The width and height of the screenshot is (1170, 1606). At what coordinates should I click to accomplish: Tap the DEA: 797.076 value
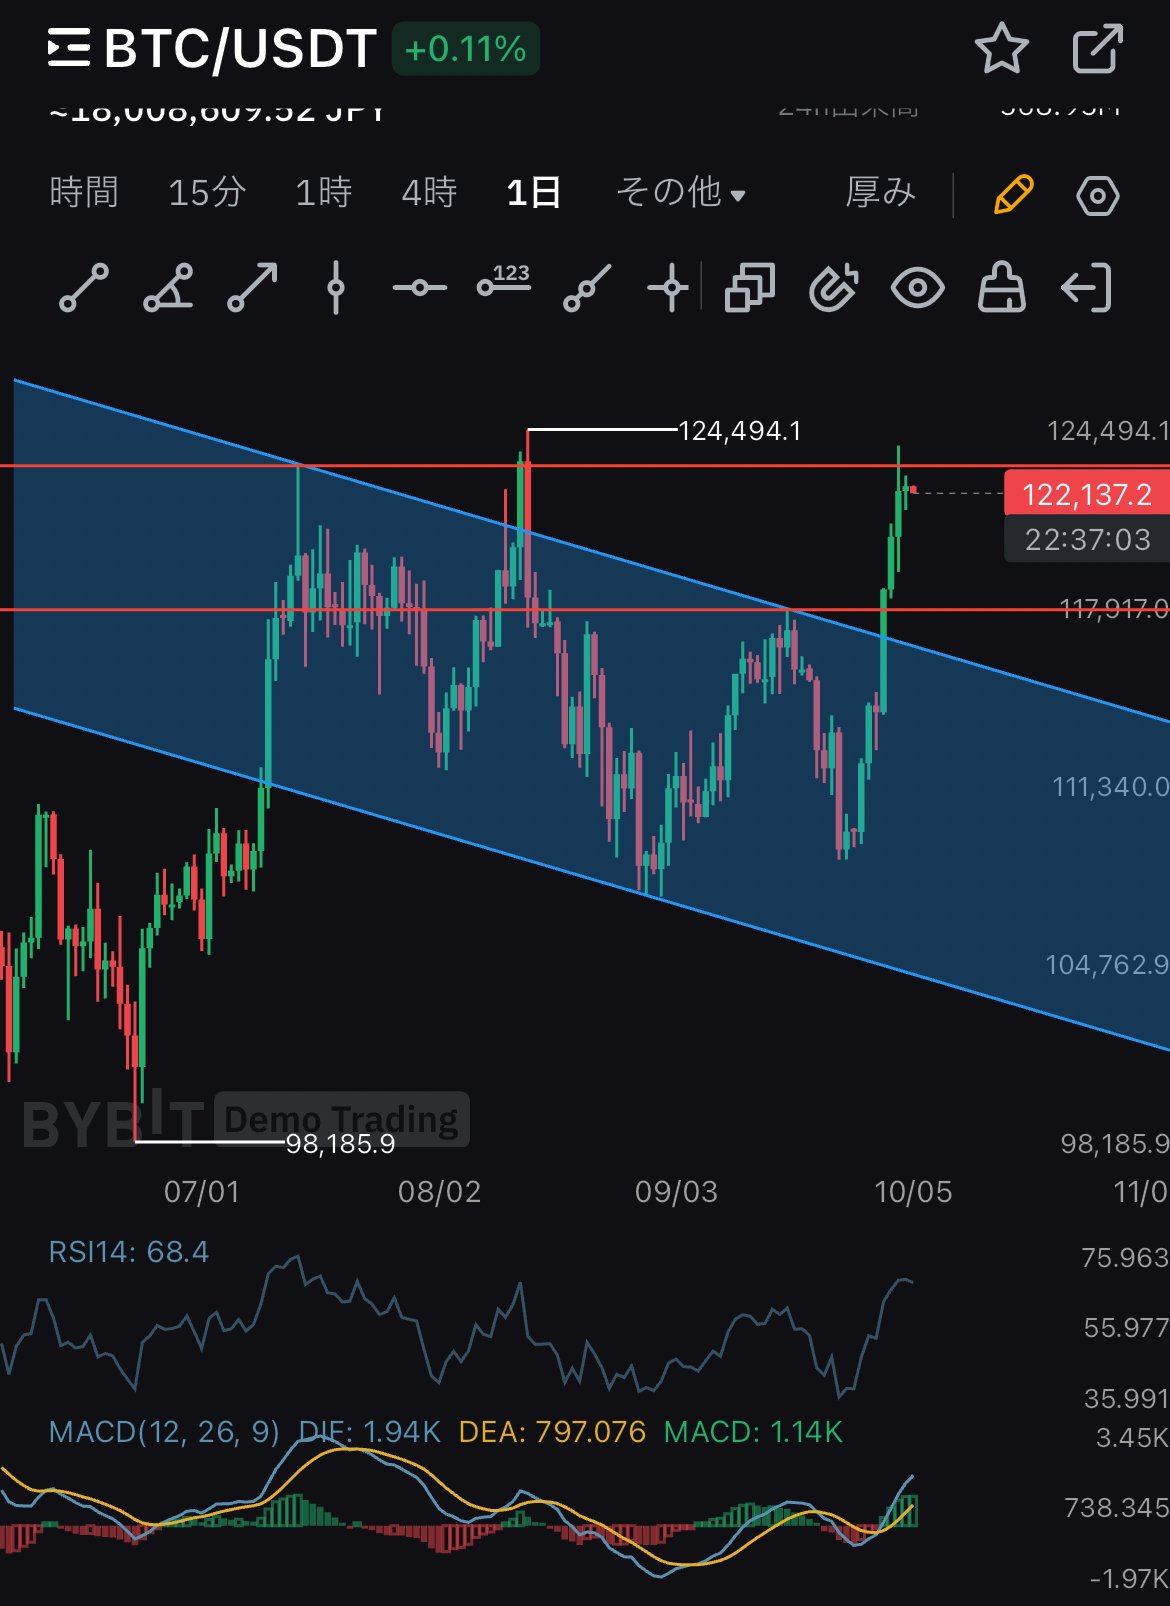[552, 1432]
